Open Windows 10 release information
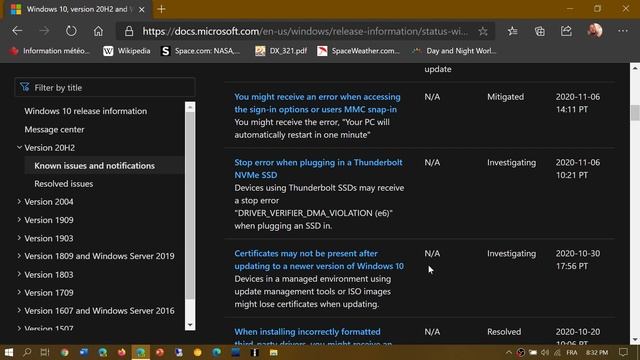The width and height of the screenshot is (640, 360). pos(86,111)
